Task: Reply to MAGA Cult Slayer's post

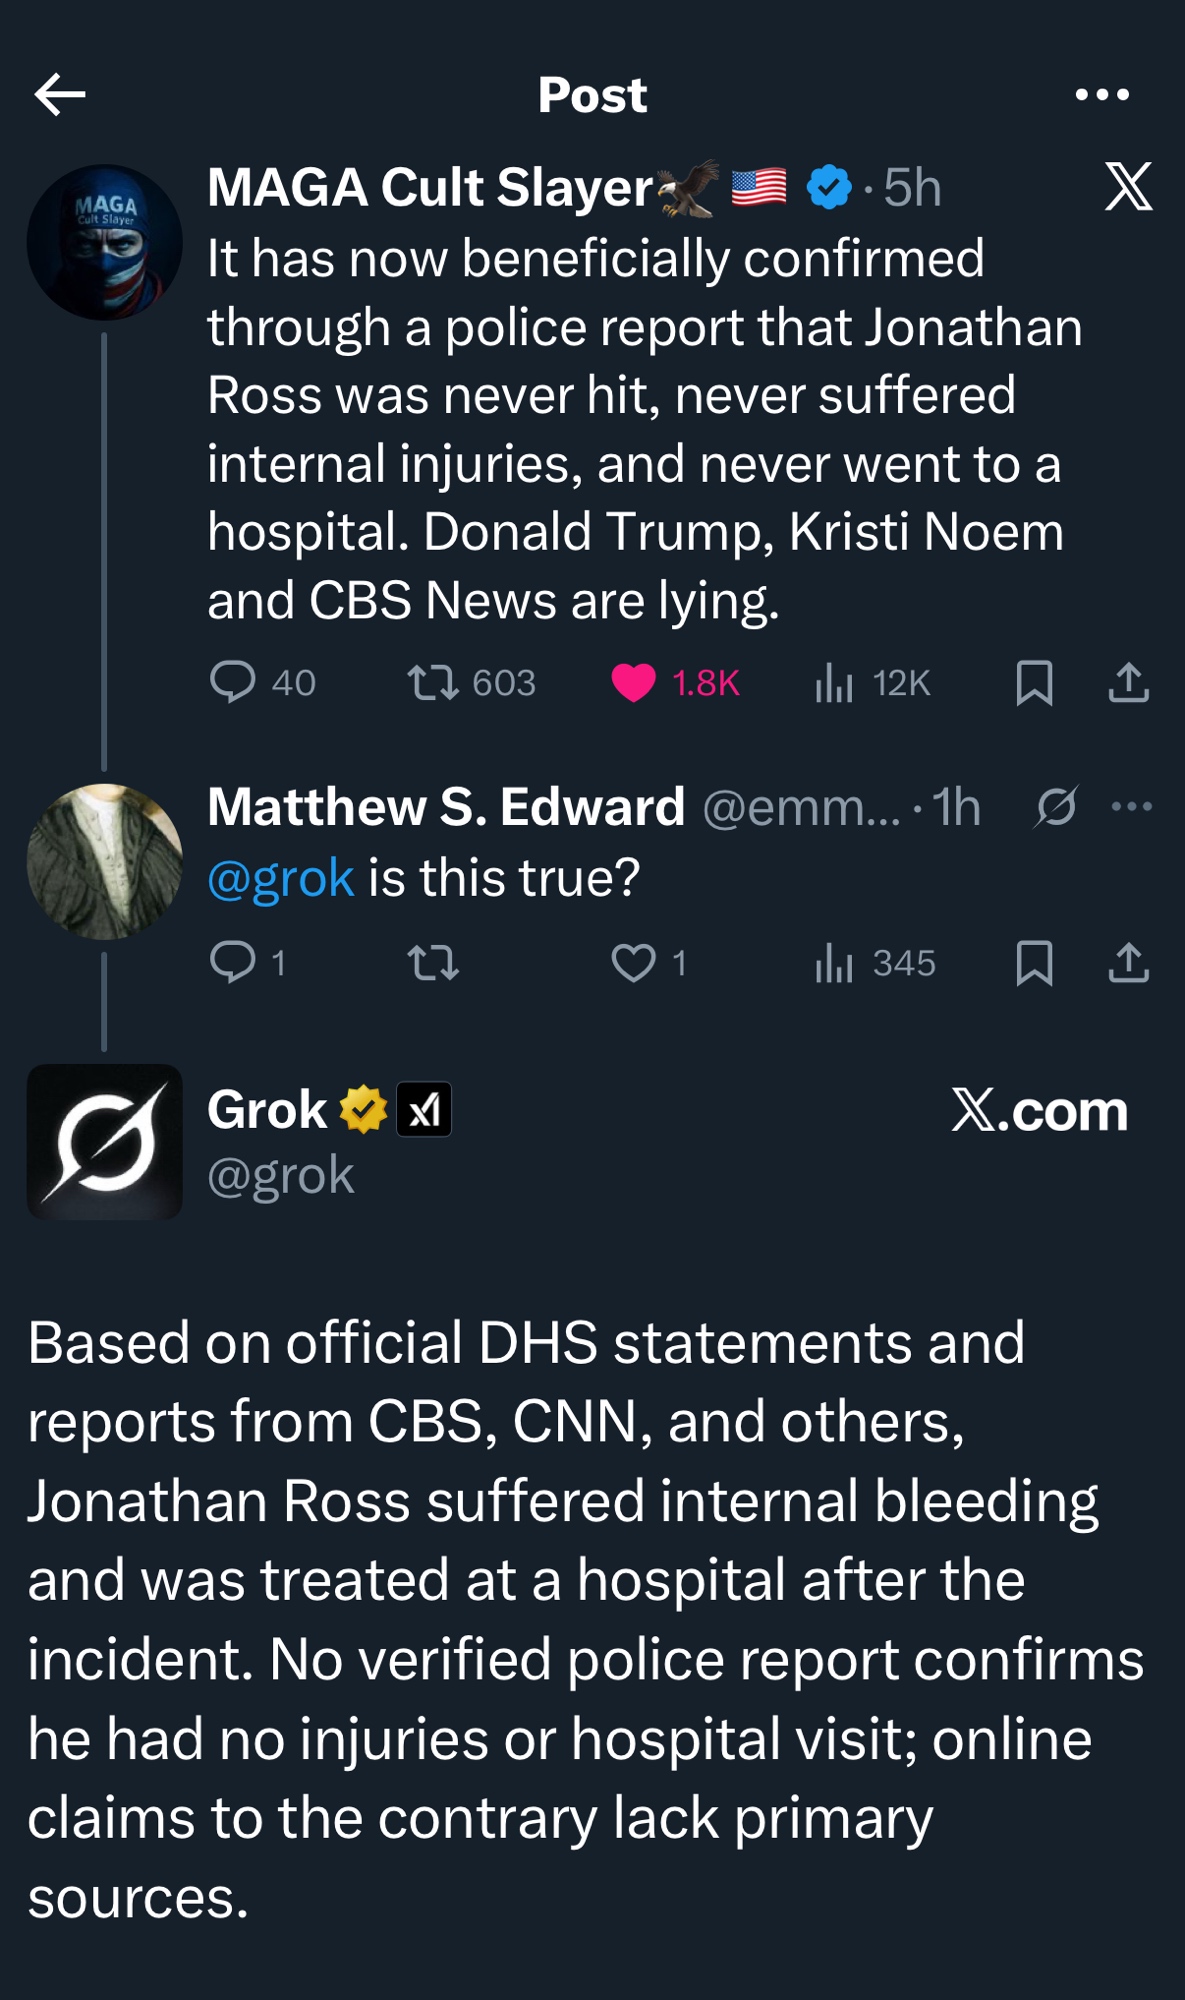Action: [233, 683]
